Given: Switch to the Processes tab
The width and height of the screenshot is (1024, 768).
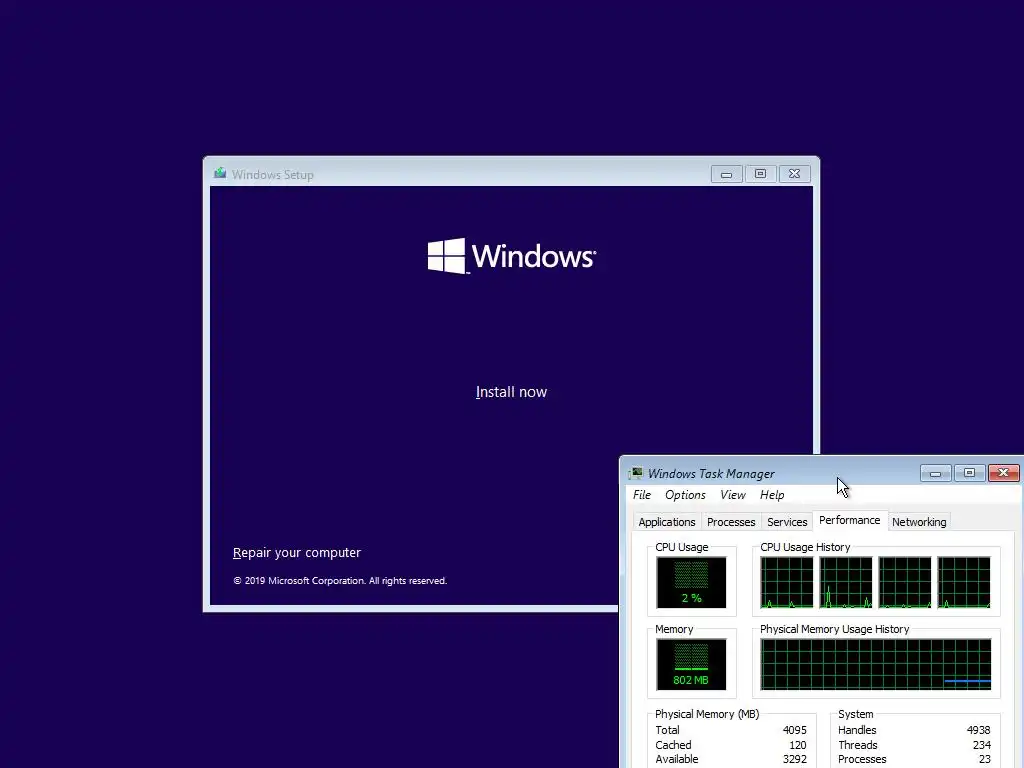Looking at the screenshot, I should click(731, 522).
